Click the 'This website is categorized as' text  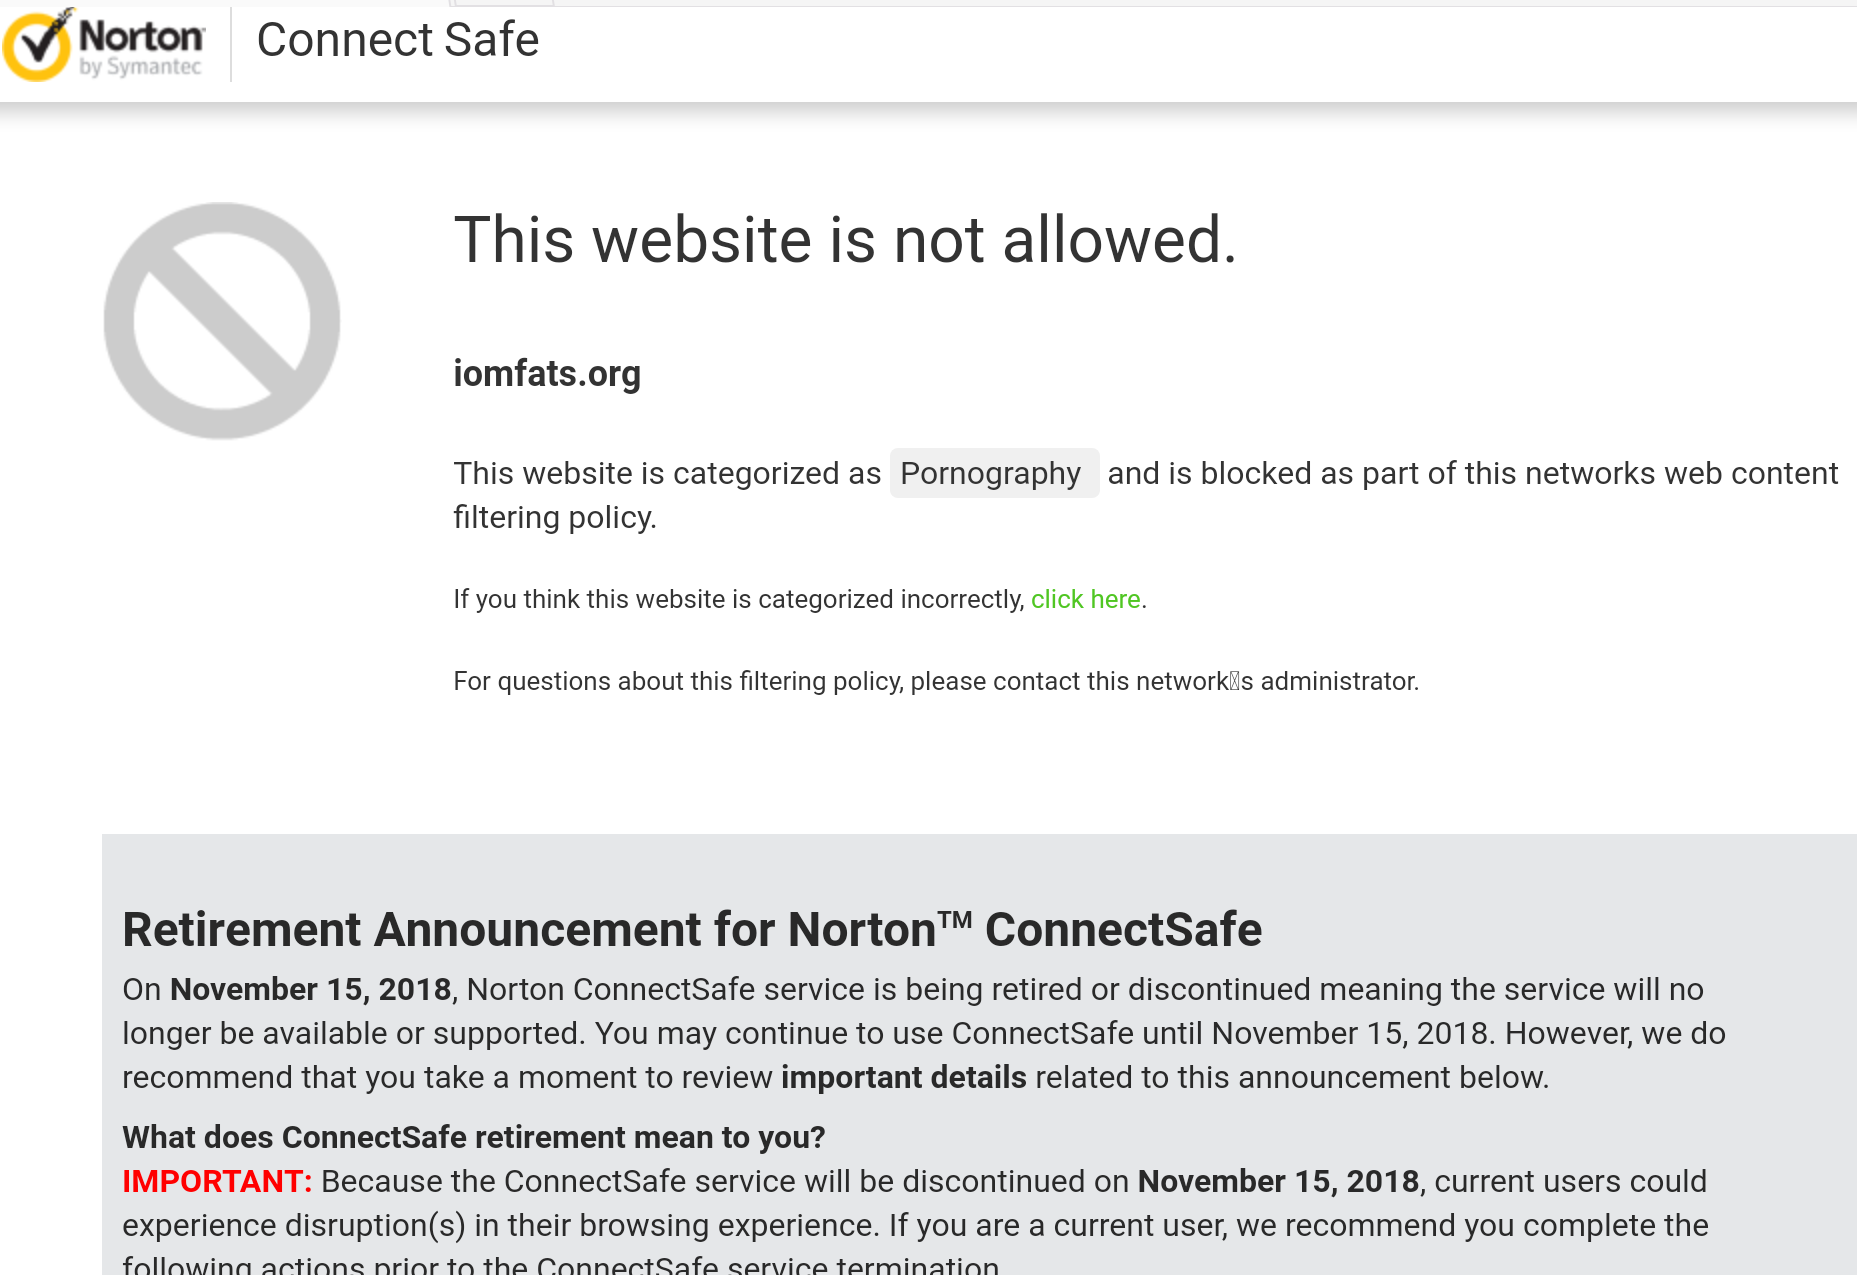point(667,473)
